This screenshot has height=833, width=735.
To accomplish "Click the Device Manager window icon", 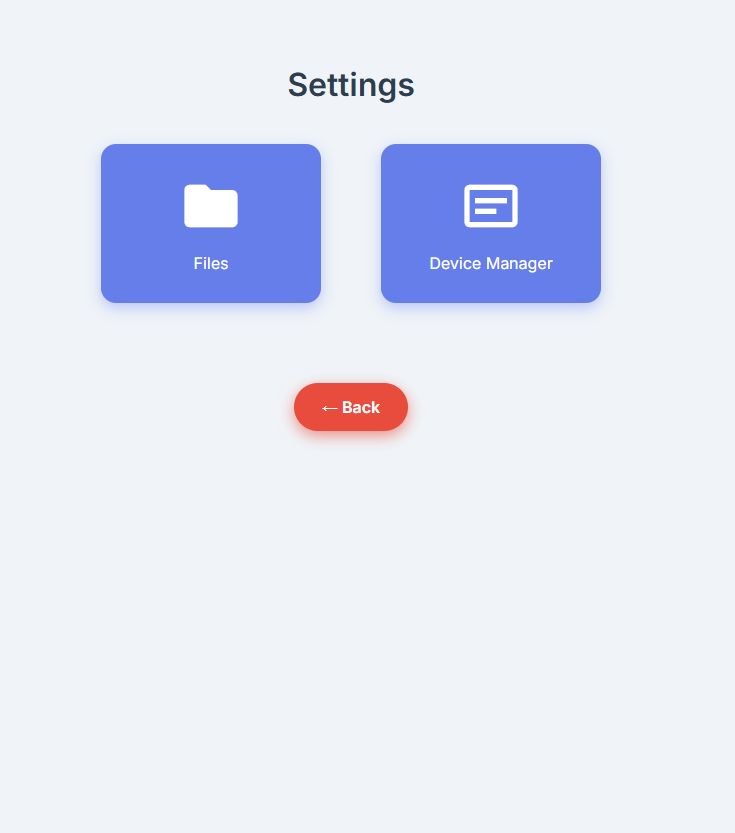I will tap(491, 206).
